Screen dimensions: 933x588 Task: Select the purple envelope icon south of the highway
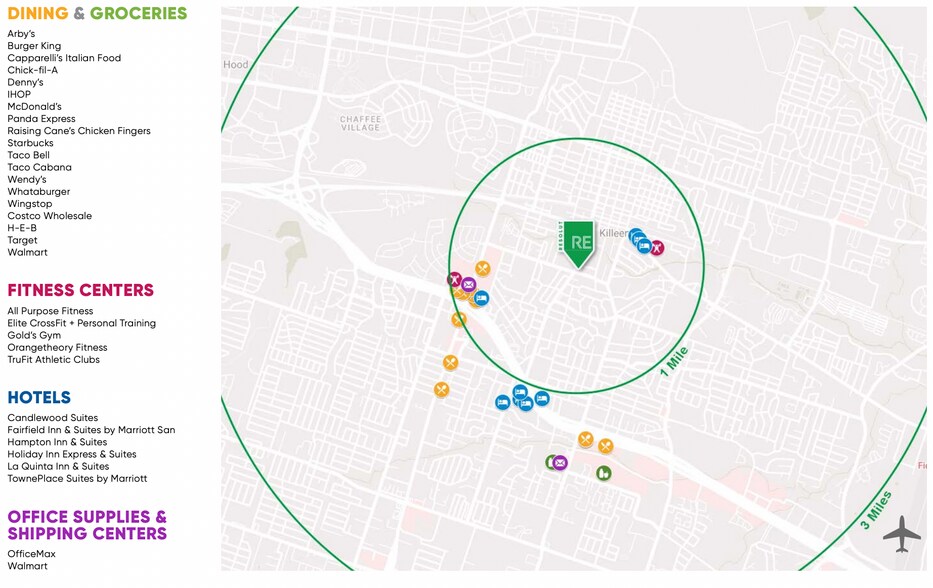(x=560, y=463)
